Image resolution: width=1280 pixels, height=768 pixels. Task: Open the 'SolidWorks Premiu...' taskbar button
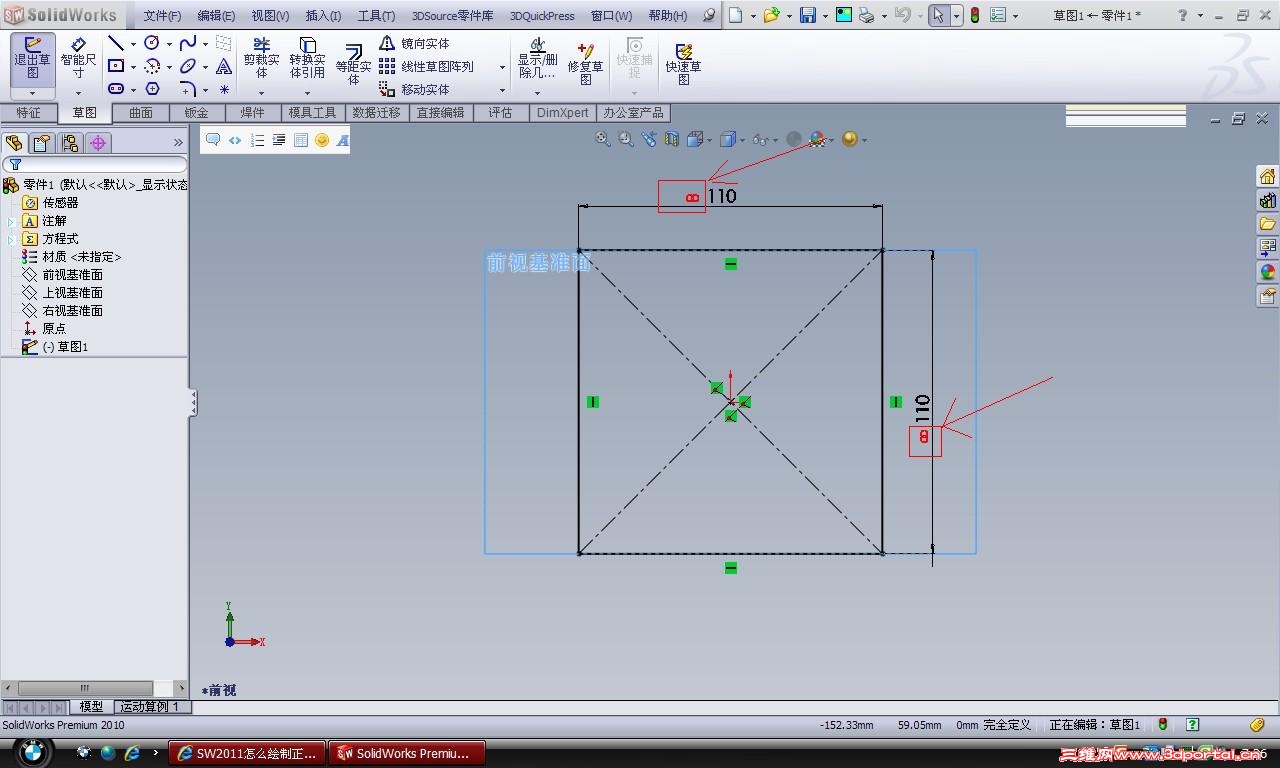(x=407, y=753)
